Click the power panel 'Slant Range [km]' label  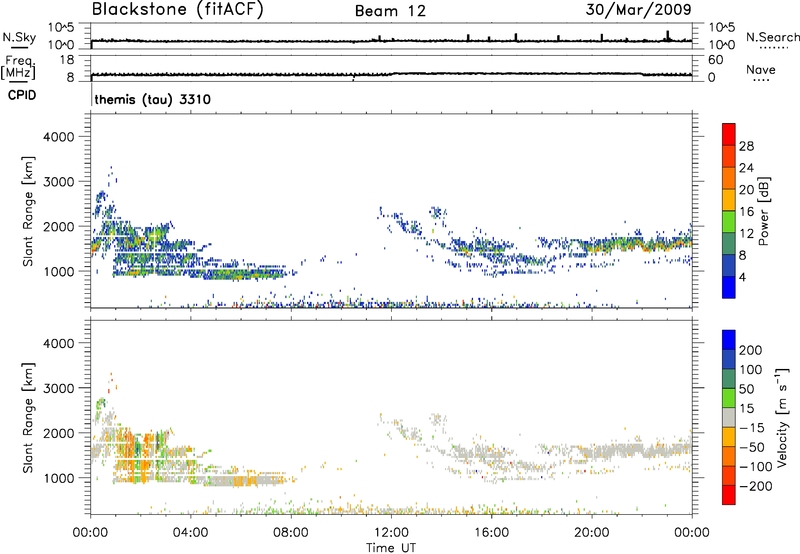pyautogui.click(x=28, y=212)
